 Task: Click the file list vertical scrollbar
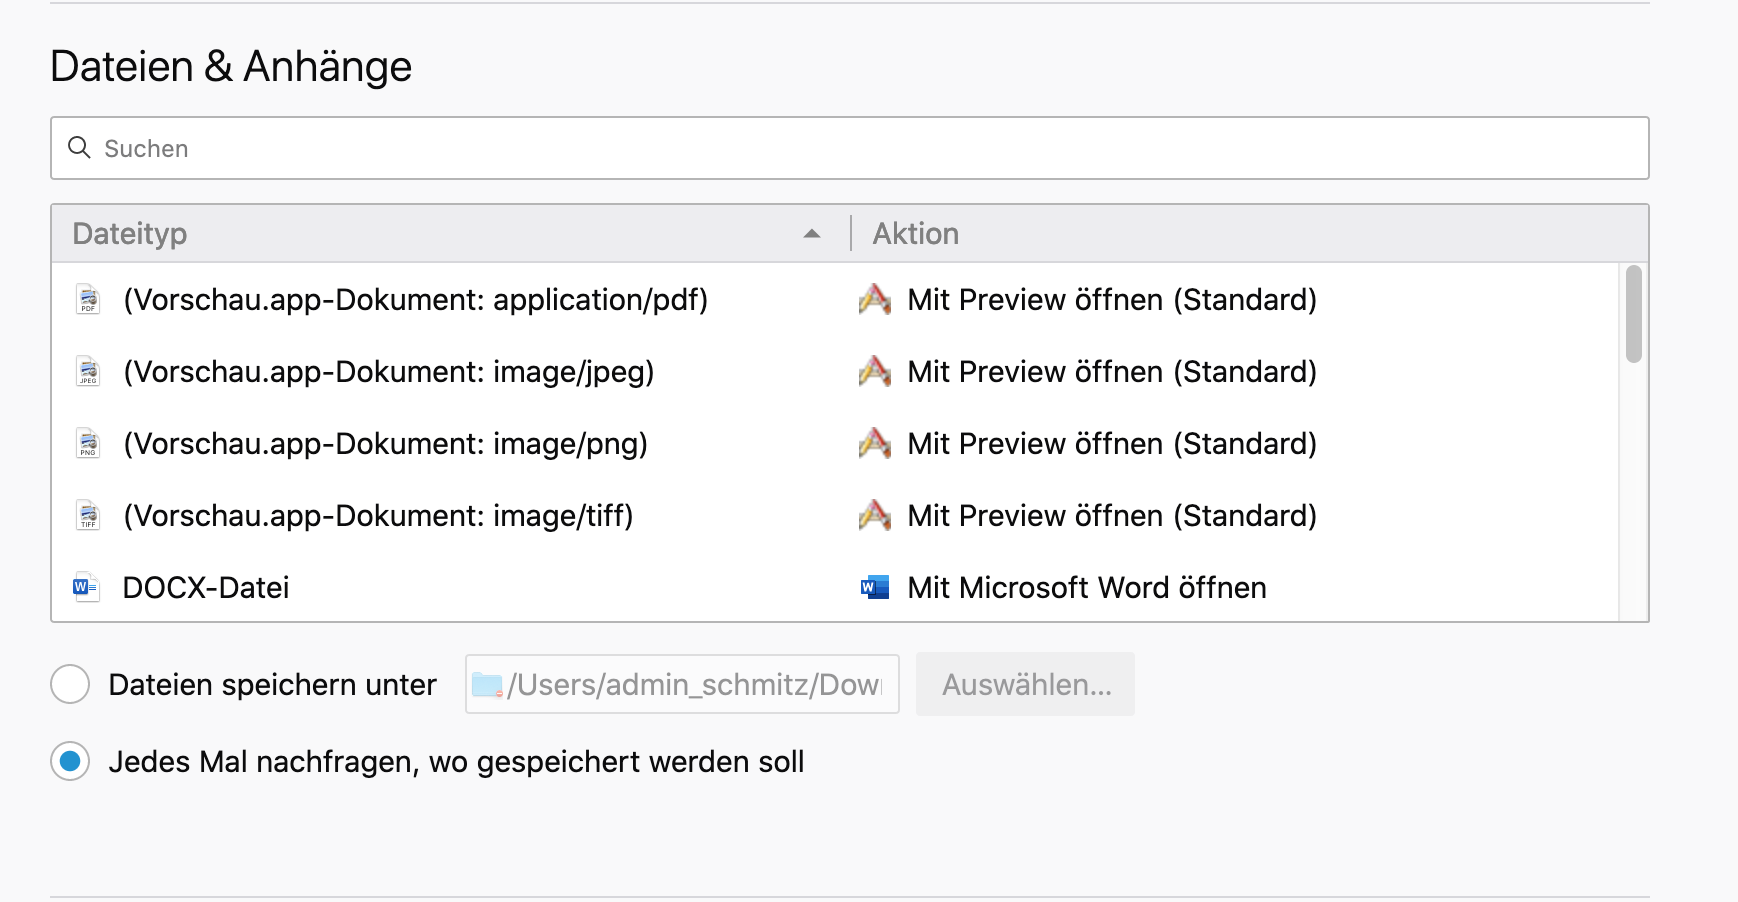(x=1633, y=314)
